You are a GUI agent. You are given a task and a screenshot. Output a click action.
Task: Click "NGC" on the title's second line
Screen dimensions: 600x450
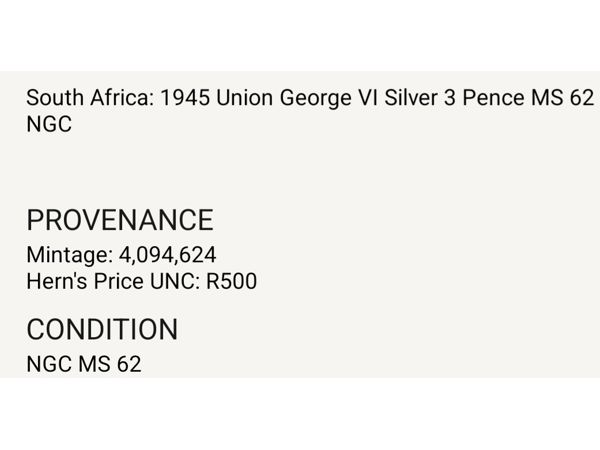click(x=48, y=125)
